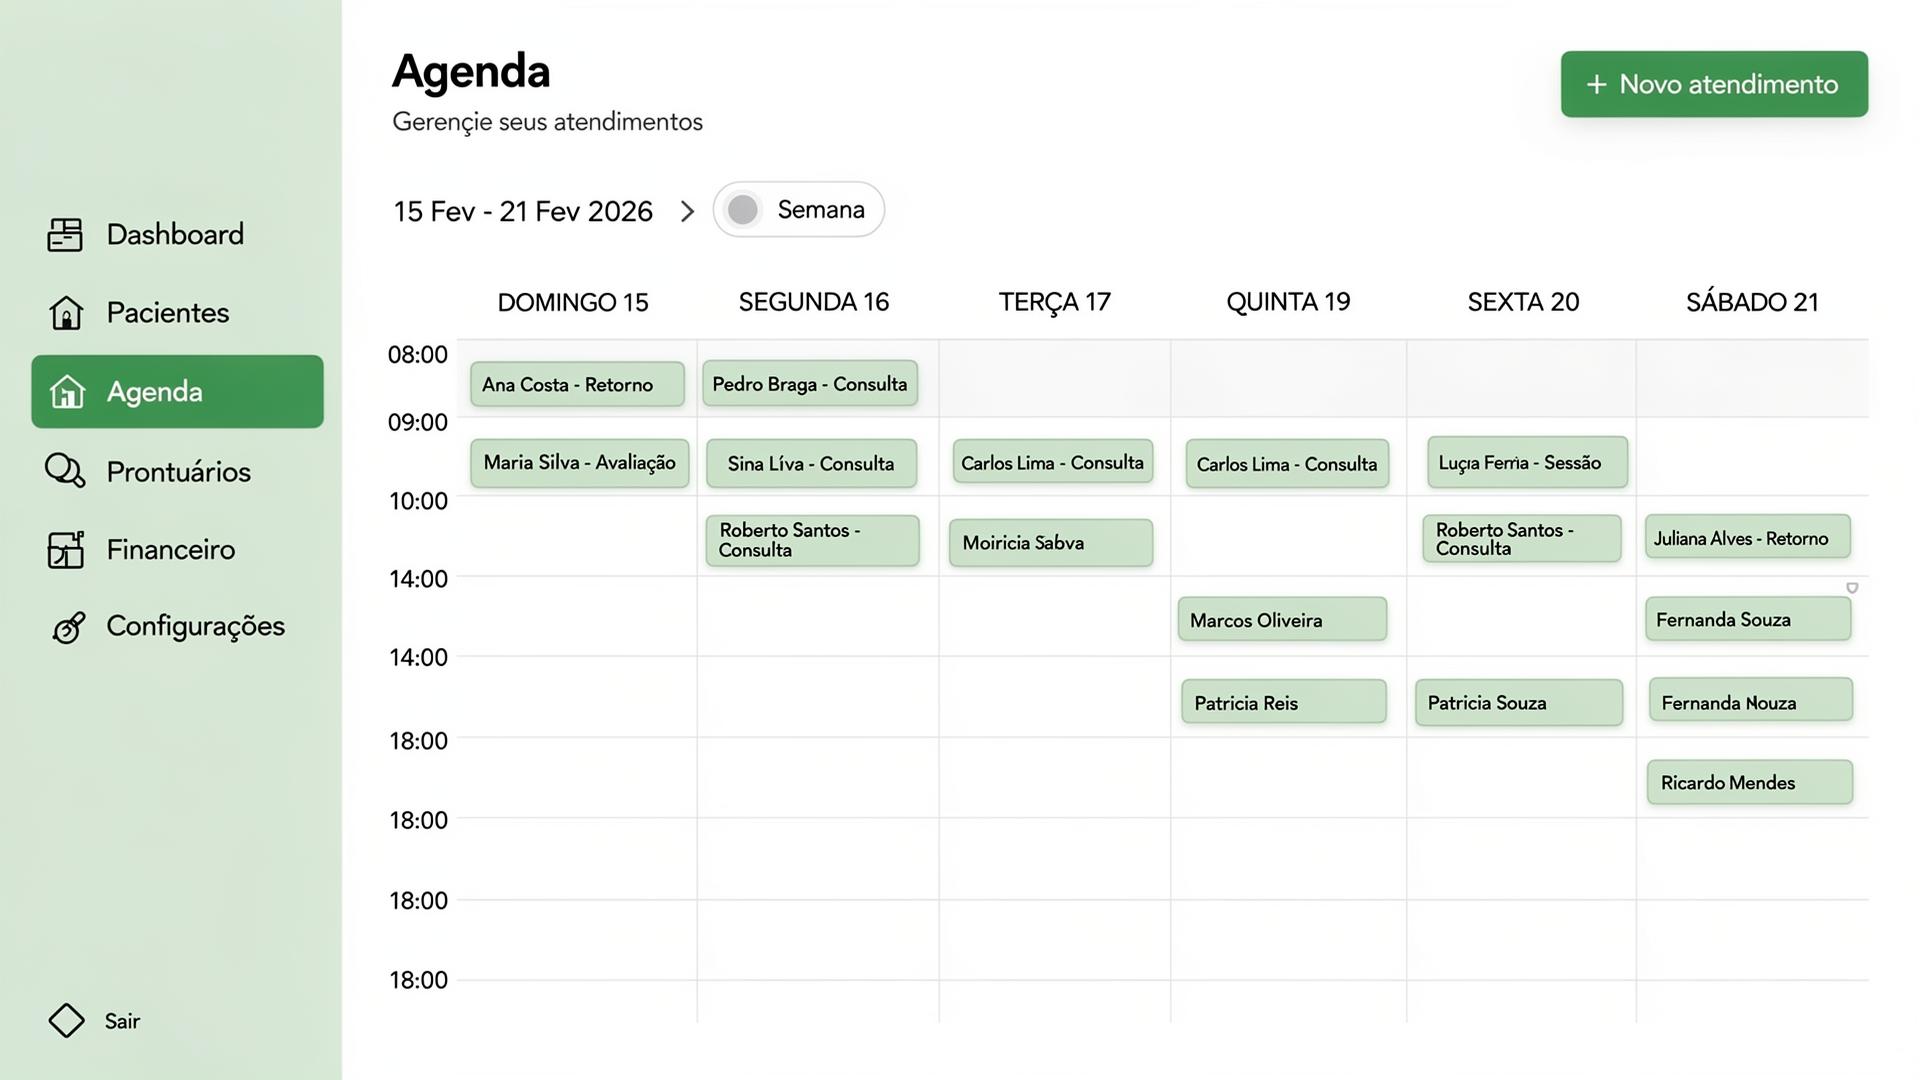The image size is (1920, 1080).
Task: Click the small marker icon above Fernanda Souza
Action: (1852, 588)
